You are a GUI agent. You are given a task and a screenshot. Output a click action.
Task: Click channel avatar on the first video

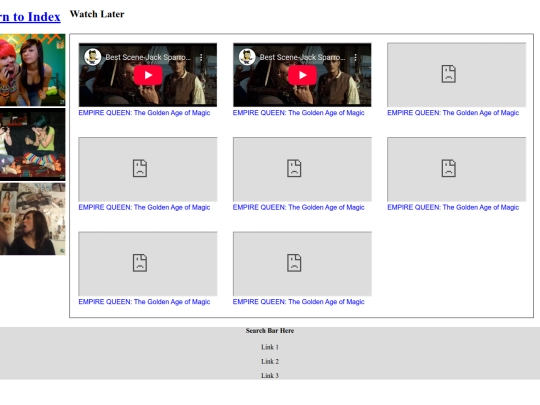(x=93, y=57)
